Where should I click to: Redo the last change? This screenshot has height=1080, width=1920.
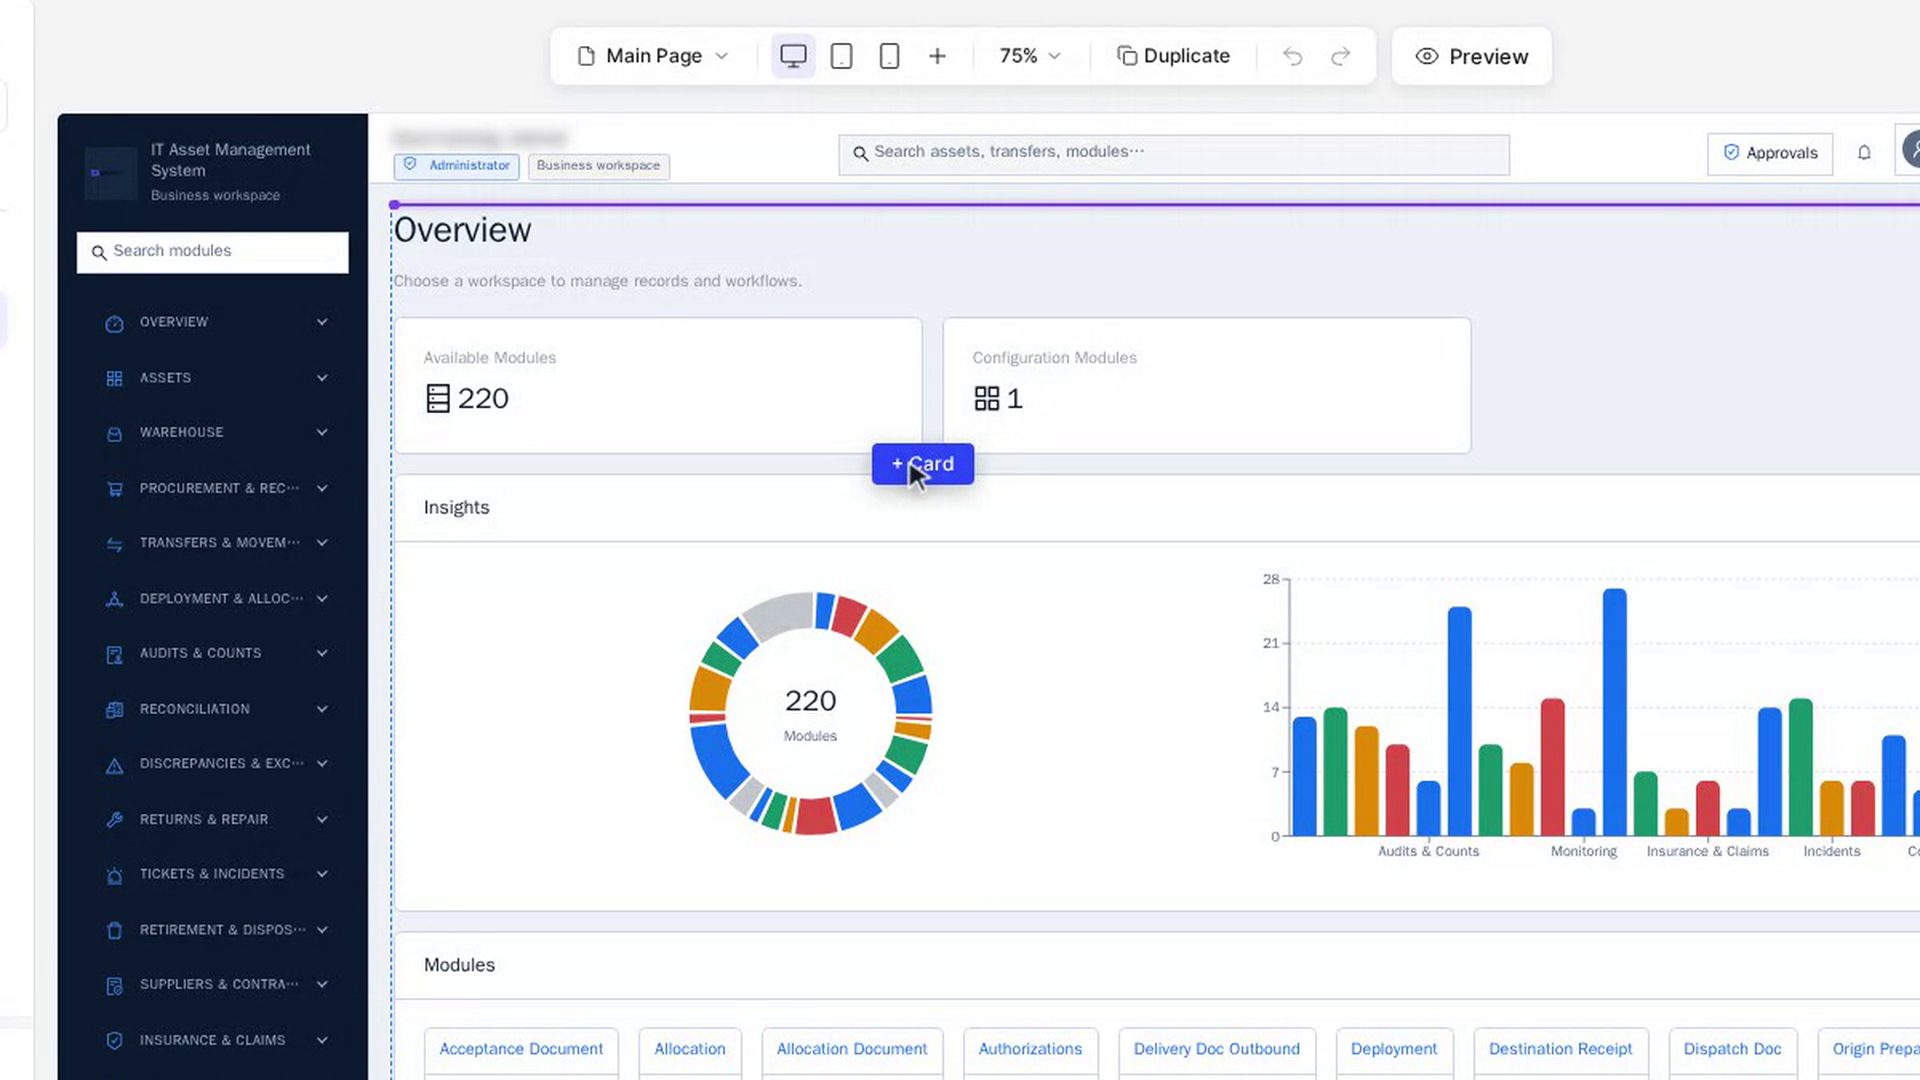(x=1341, y=56)
